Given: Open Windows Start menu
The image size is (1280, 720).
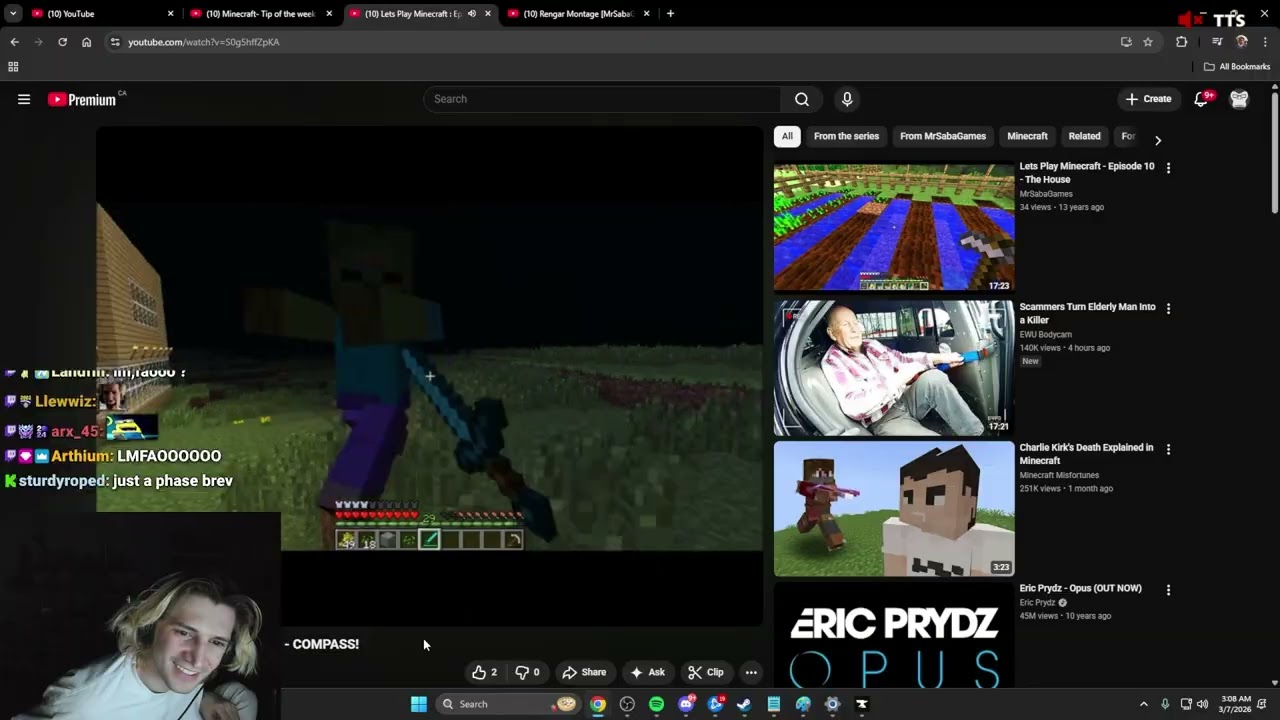Looking at the screenshot, I should pos(419,704).
